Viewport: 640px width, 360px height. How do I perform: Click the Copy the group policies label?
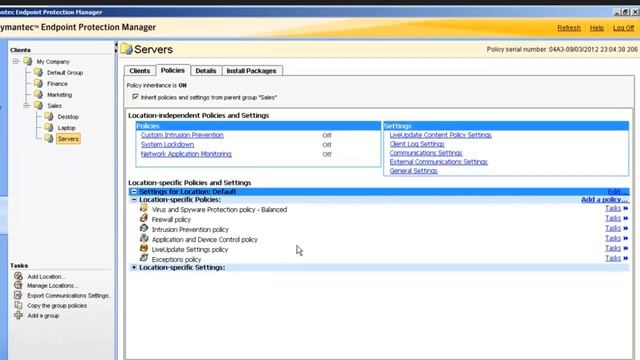[x=57, y=305]
